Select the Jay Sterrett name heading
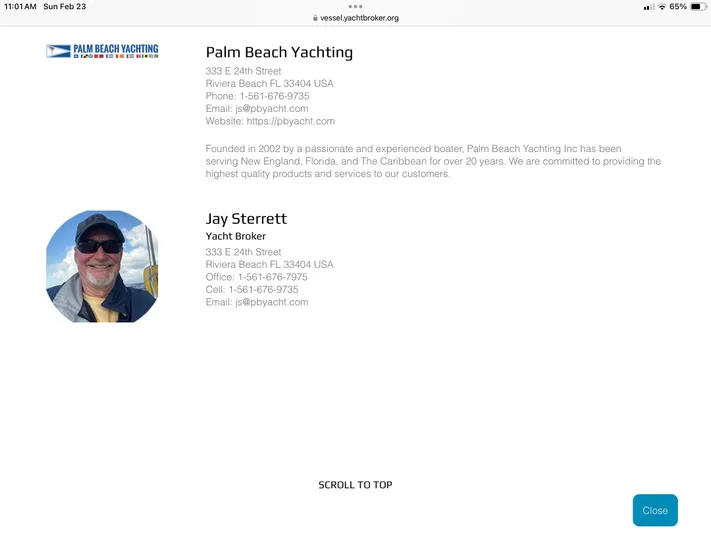Screen dimensions: 711x533 pos(246,219)
